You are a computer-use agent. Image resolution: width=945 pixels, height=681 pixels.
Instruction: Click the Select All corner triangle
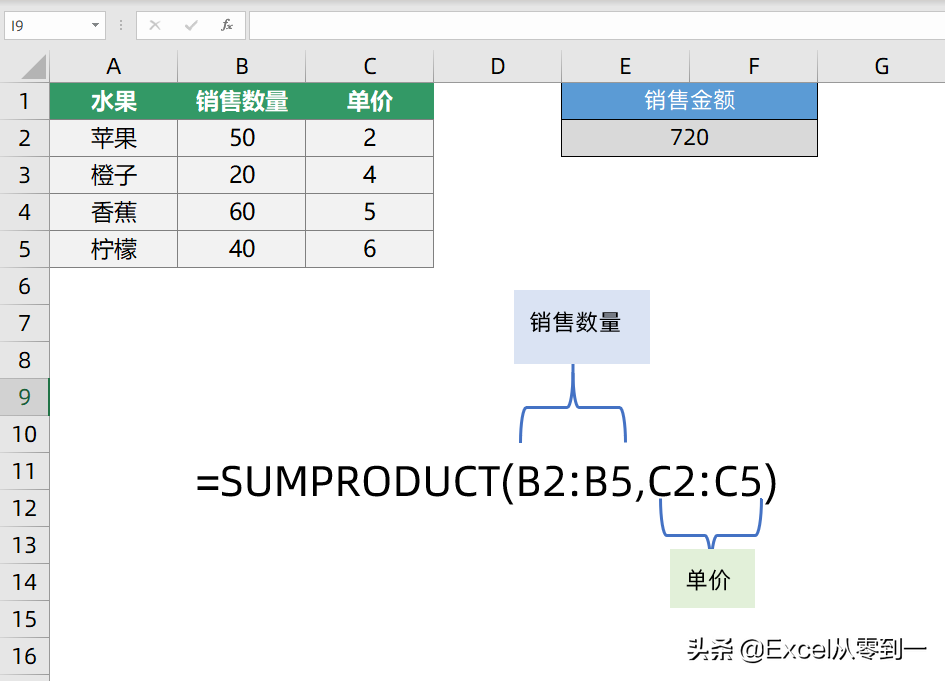33,67
